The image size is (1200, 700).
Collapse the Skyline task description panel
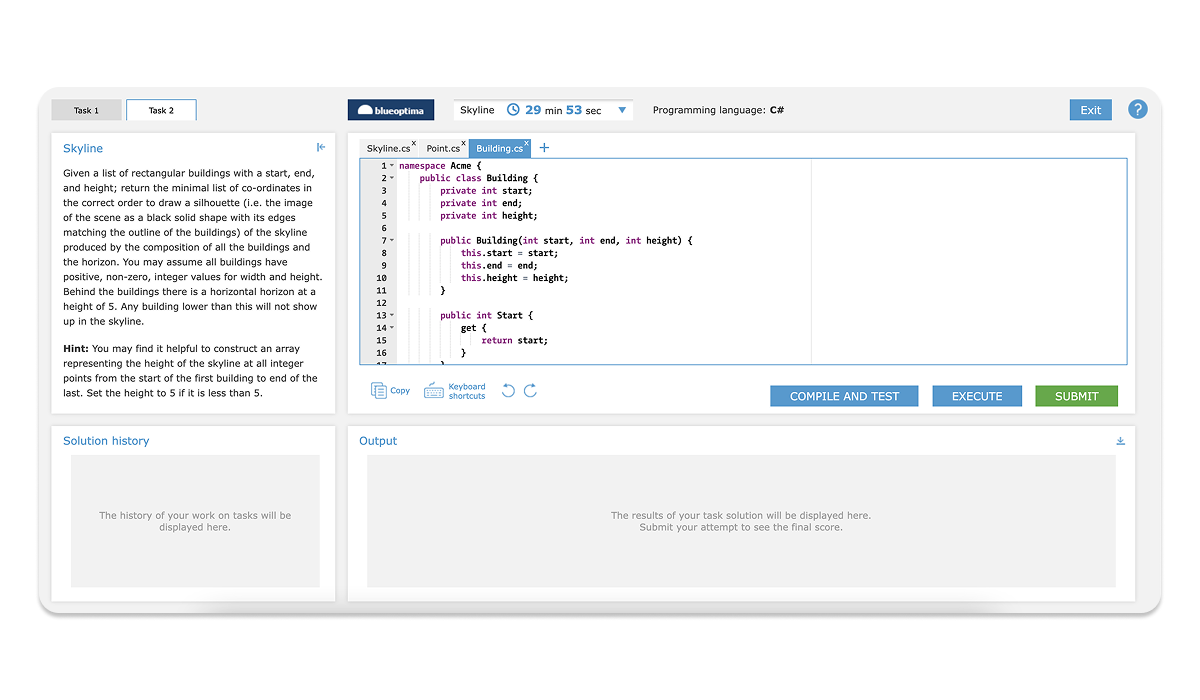tap(321, 148)
